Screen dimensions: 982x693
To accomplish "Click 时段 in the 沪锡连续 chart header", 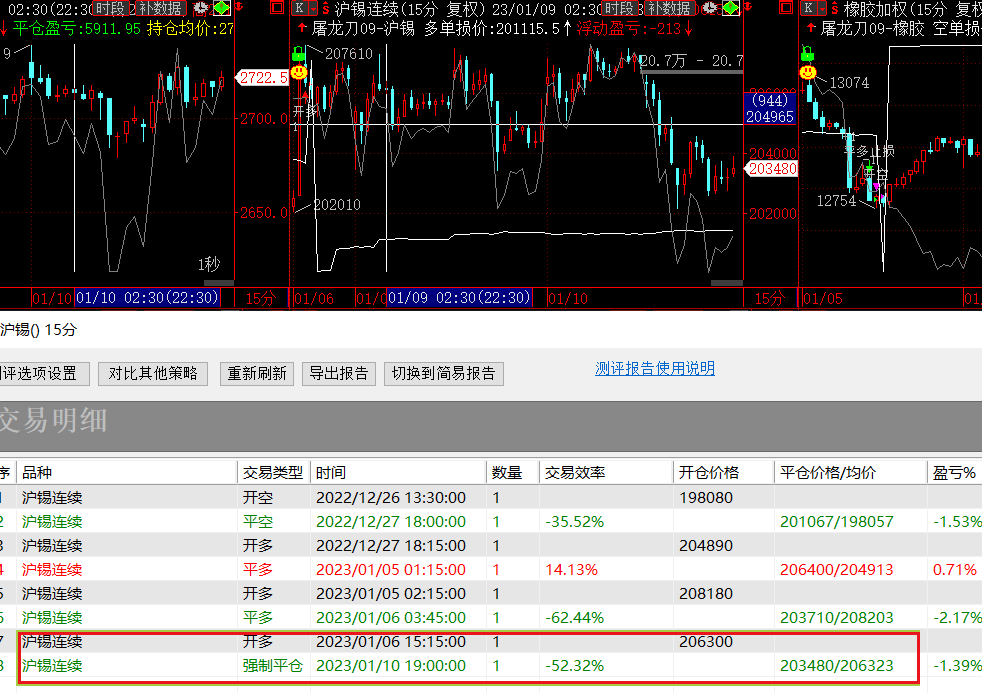I will click(x=620, y=8).
